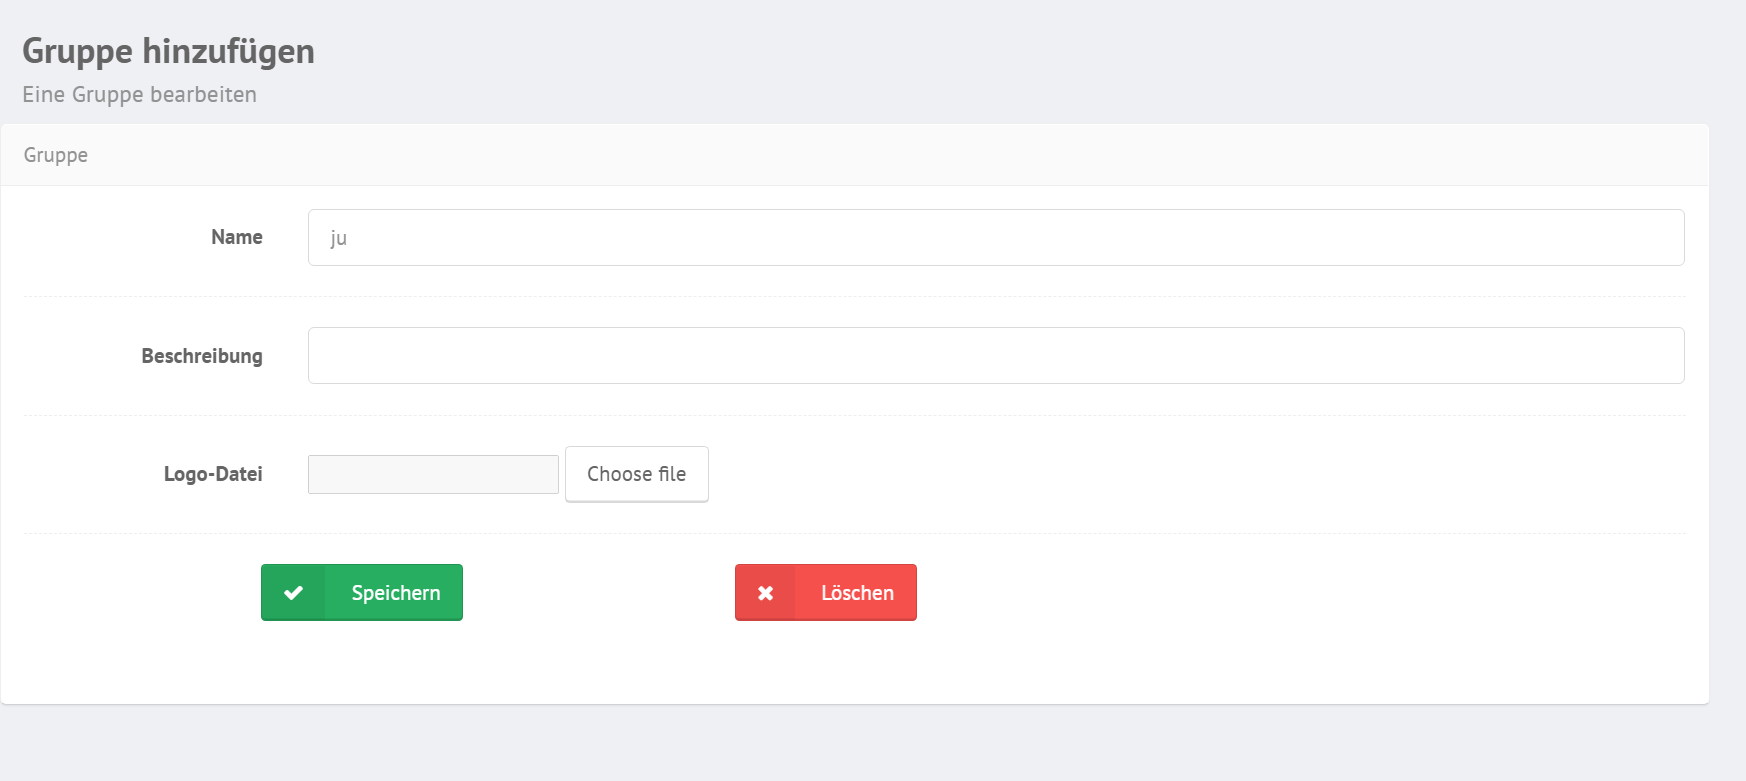Click the Gruppe hinzufügen page heading
This screenshot has height=781, width=1746.
[x=168, y=51]
